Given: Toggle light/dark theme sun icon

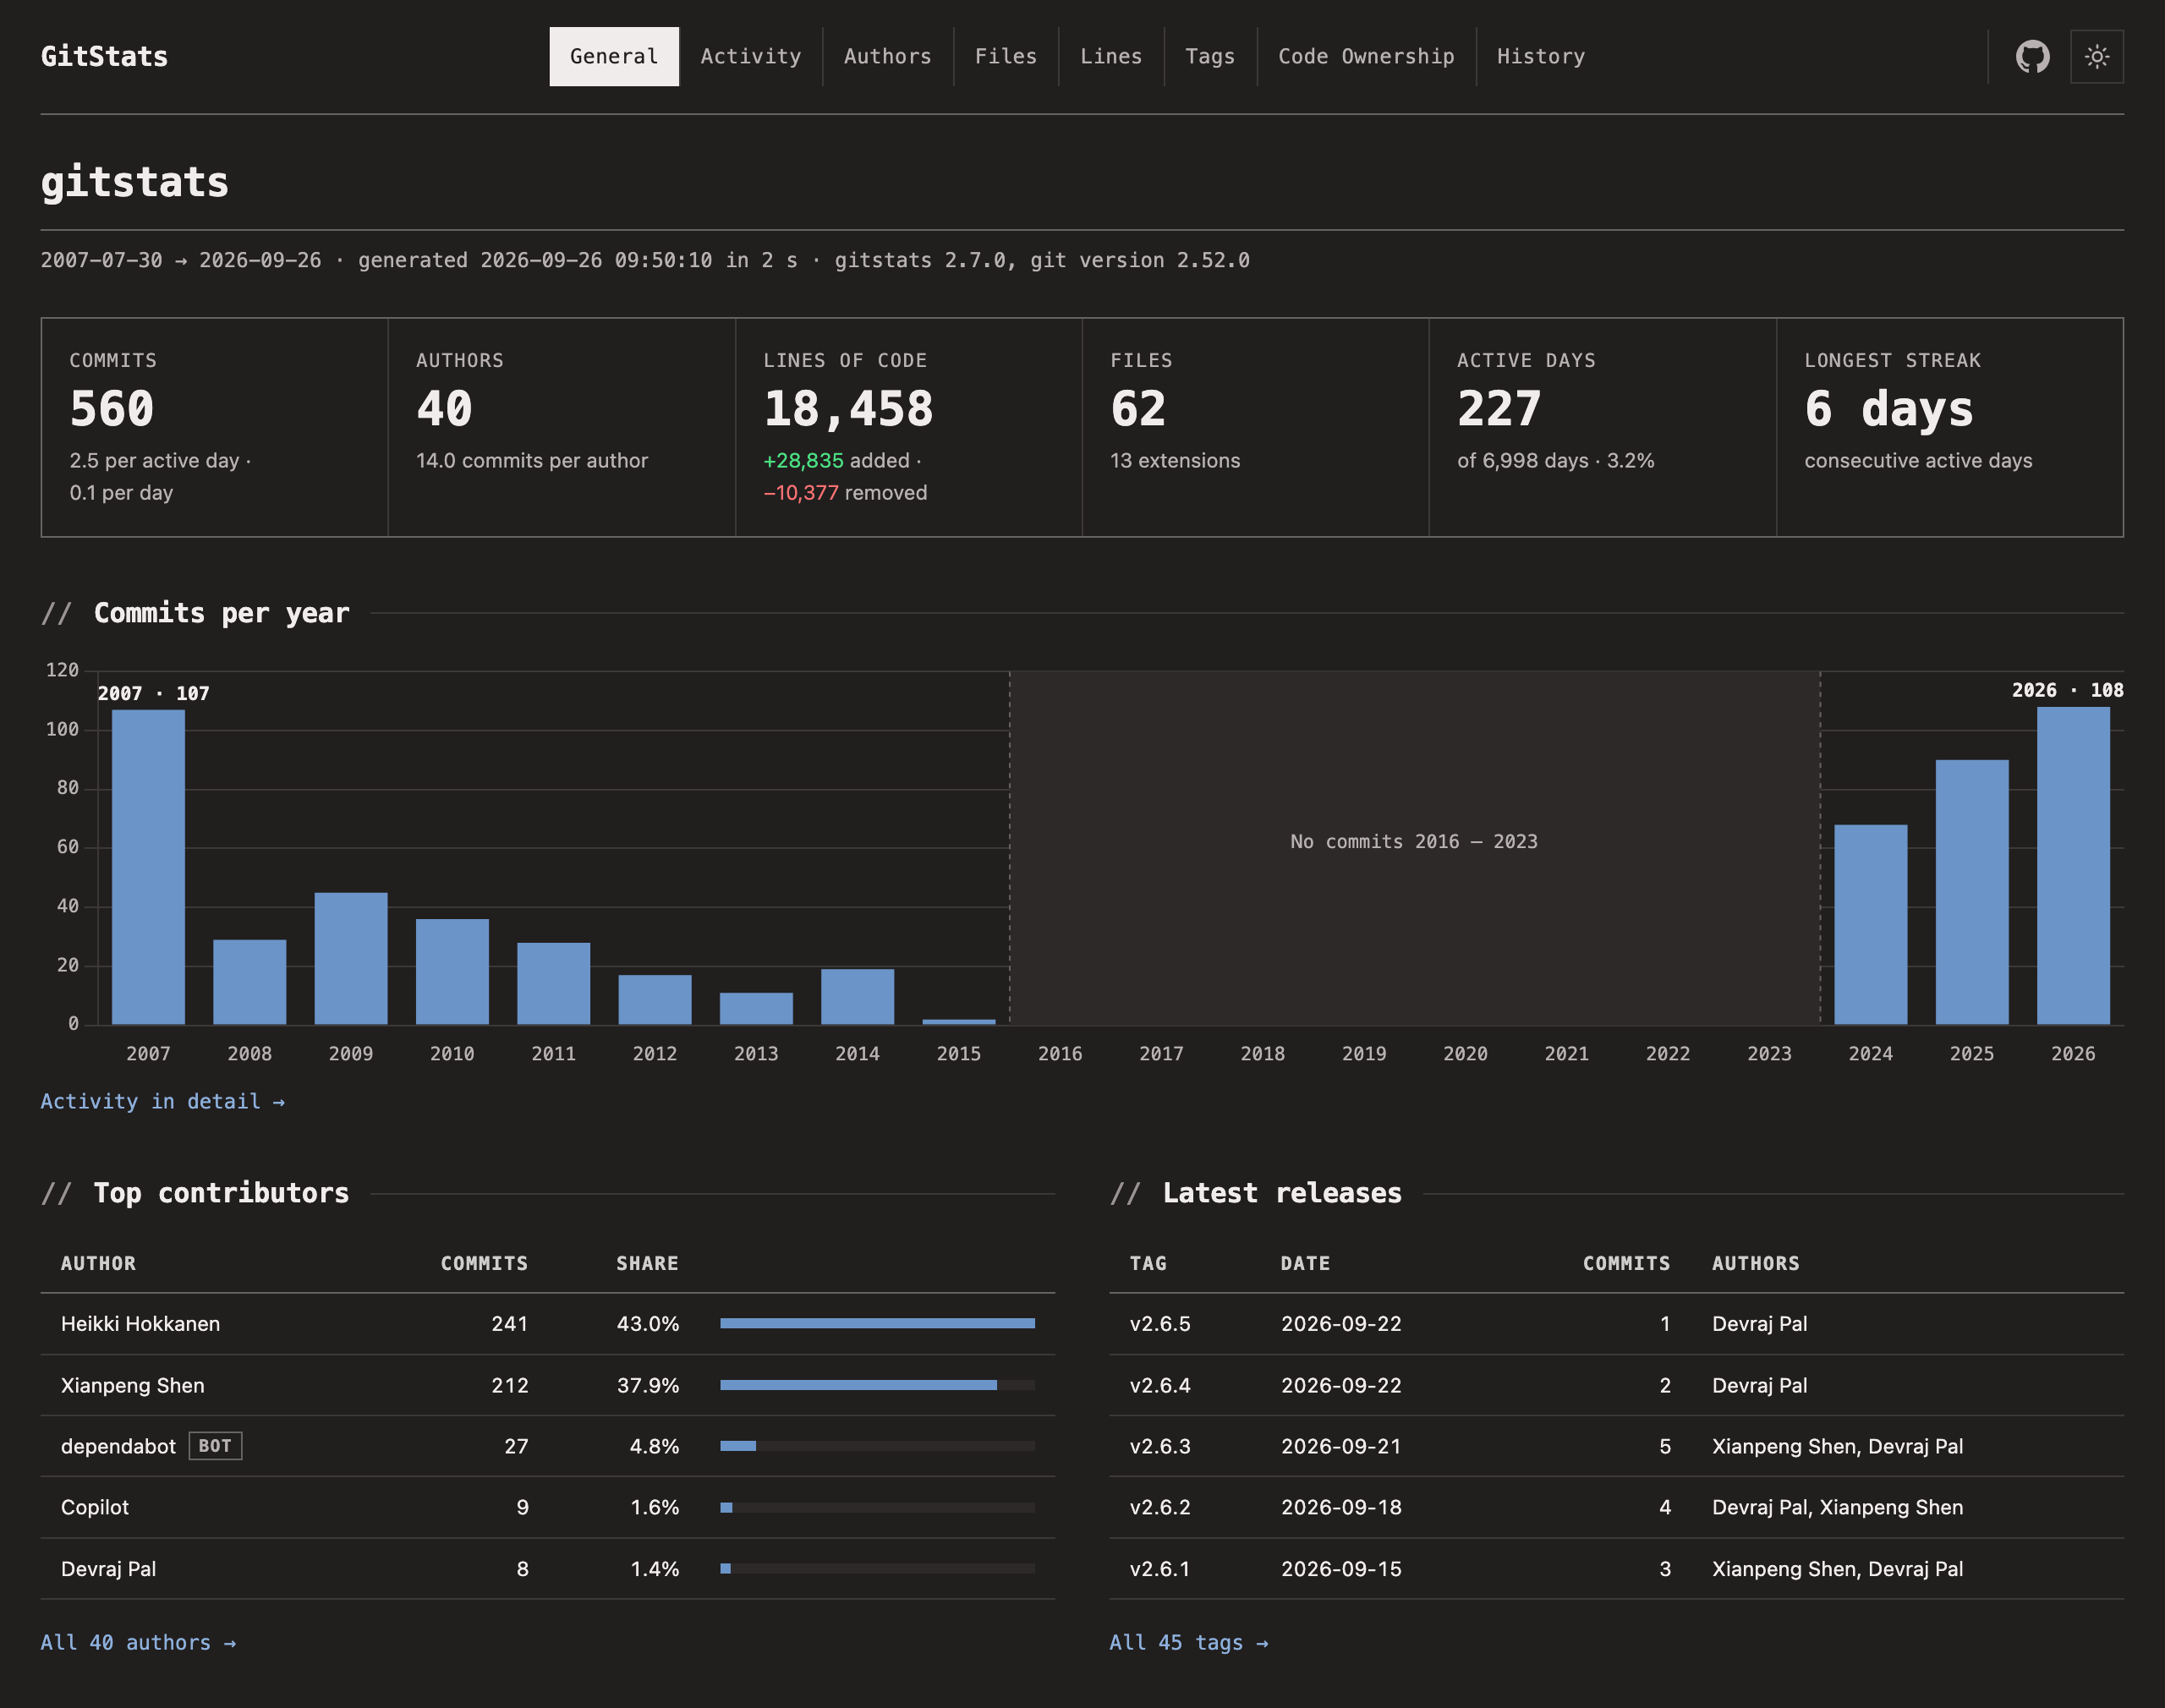Looking at the screenshot, I should pyautogui.click(x=2097, y=57).
